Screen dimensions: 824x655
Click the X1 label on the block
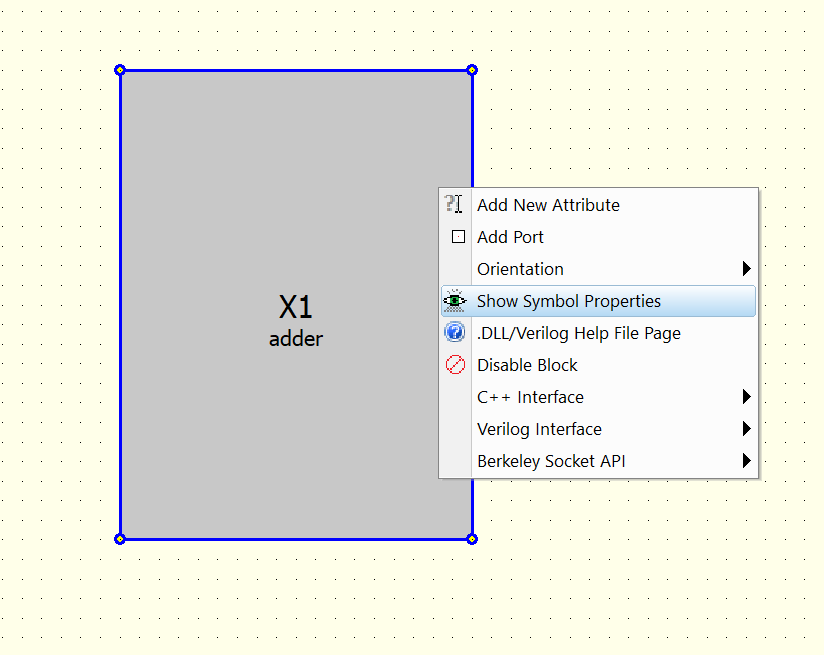tap(296, 308)
